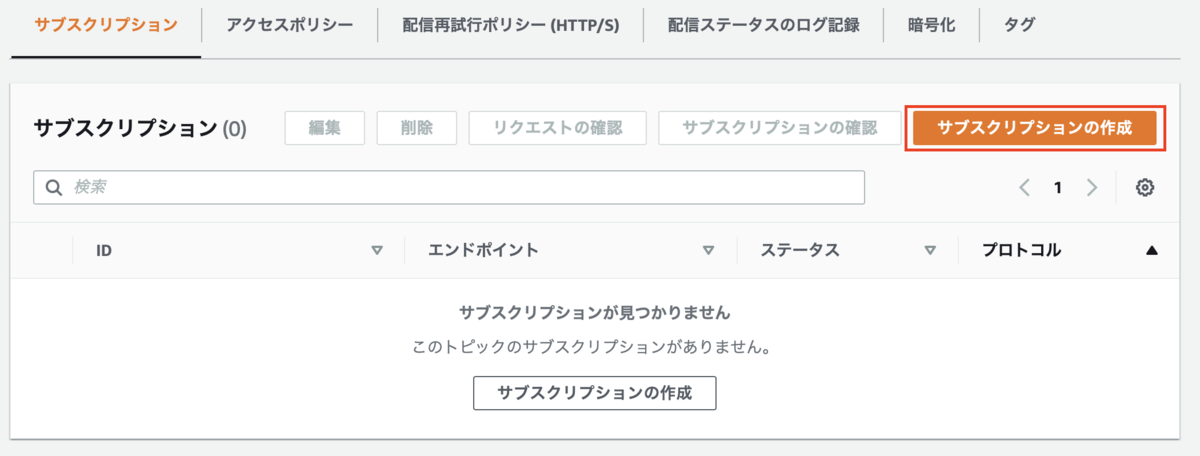Click orange サブスクリプションの作成 button
Viewport: 1200px width, 456px height.
(x=1035, y=128)
